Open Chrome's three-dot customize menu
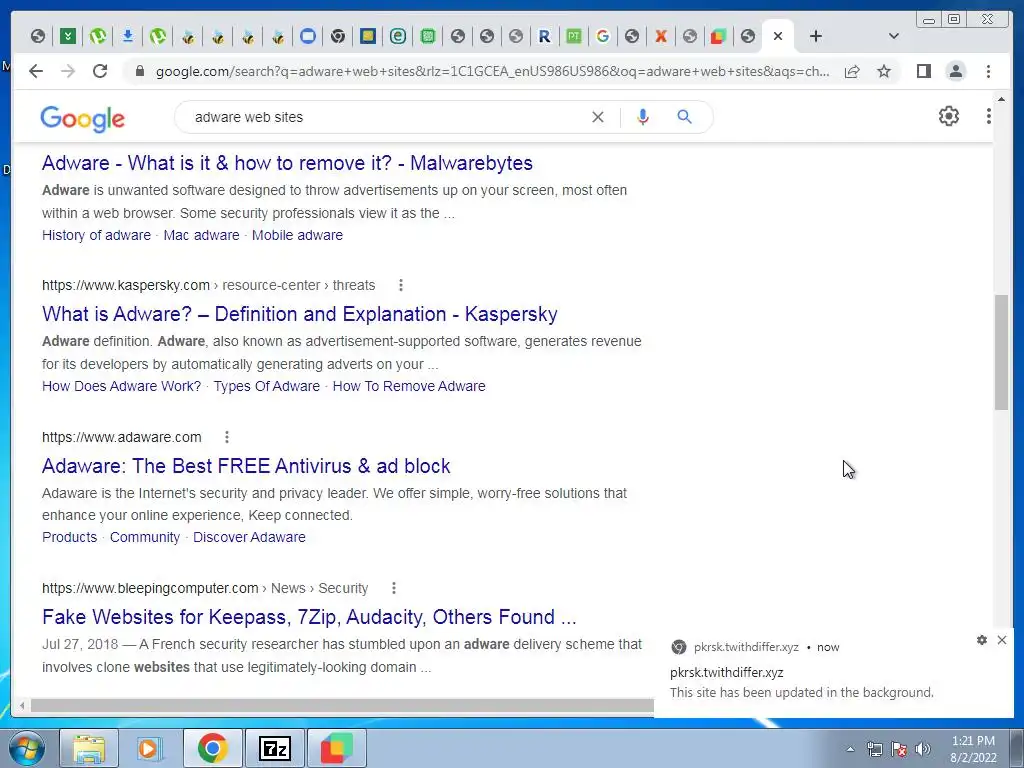1024x768 pixels. [x=989, y=71]
